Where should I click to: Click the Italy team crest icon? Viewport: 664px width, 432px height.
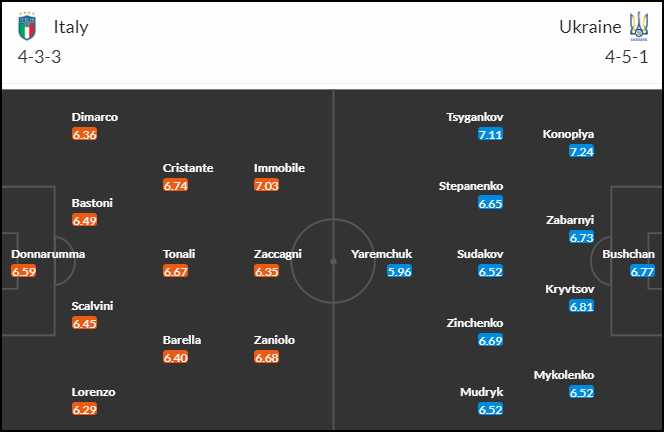tap(27, 26)
